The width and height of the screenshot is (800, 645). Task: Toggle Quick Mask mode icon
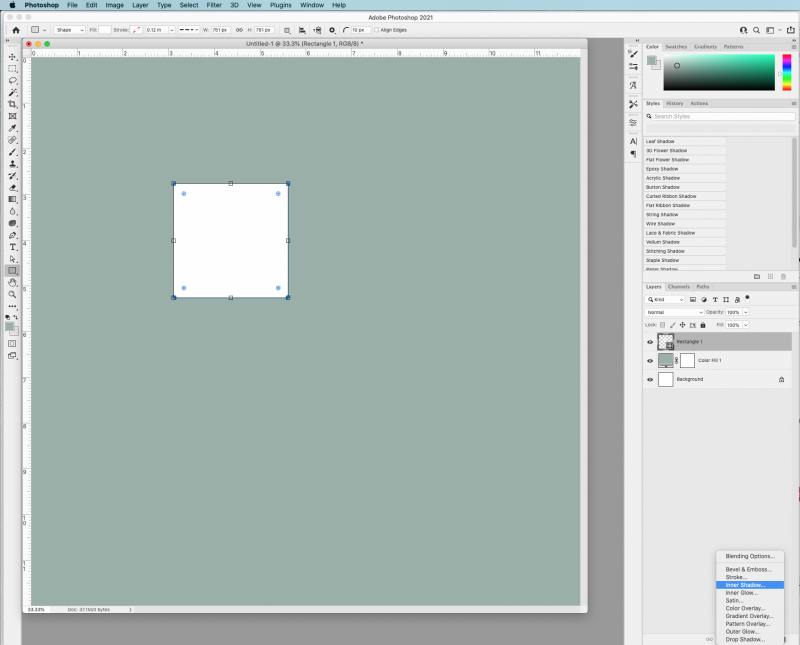pyautogui.click(x=12, y=344)
